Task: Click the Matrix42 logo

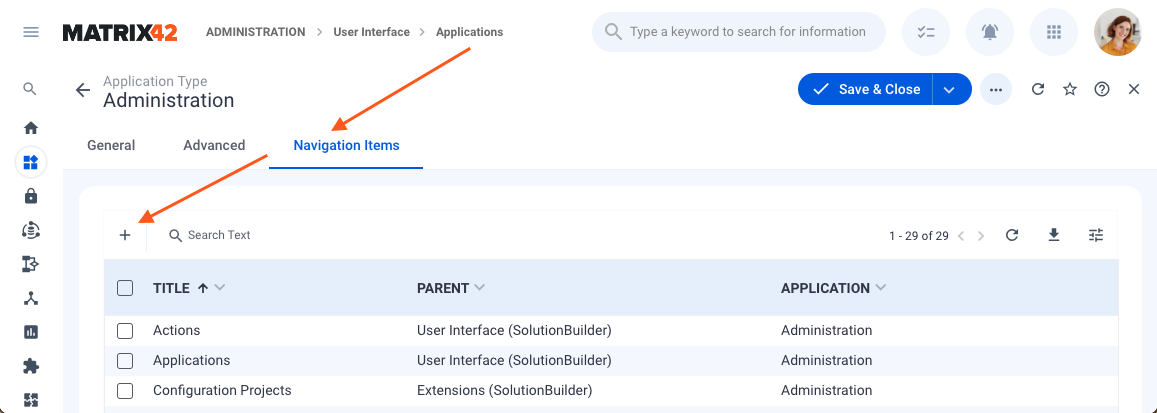Action: tap(120, 32)
